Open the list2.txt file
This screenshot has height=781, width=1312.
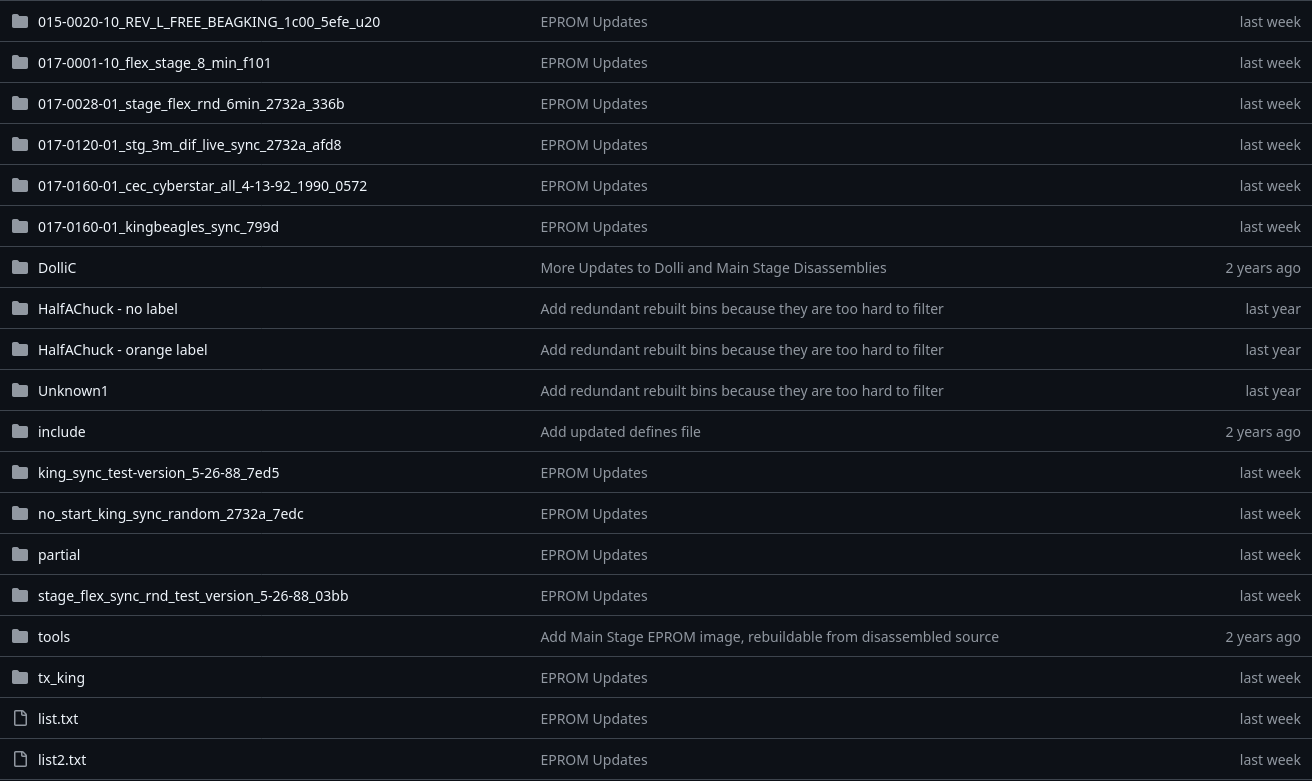pos(62,760)
